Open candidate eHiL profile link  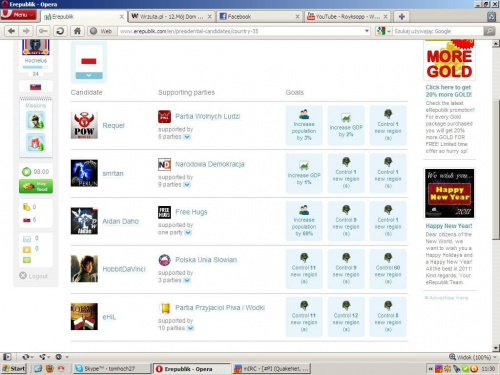[109, 317]
